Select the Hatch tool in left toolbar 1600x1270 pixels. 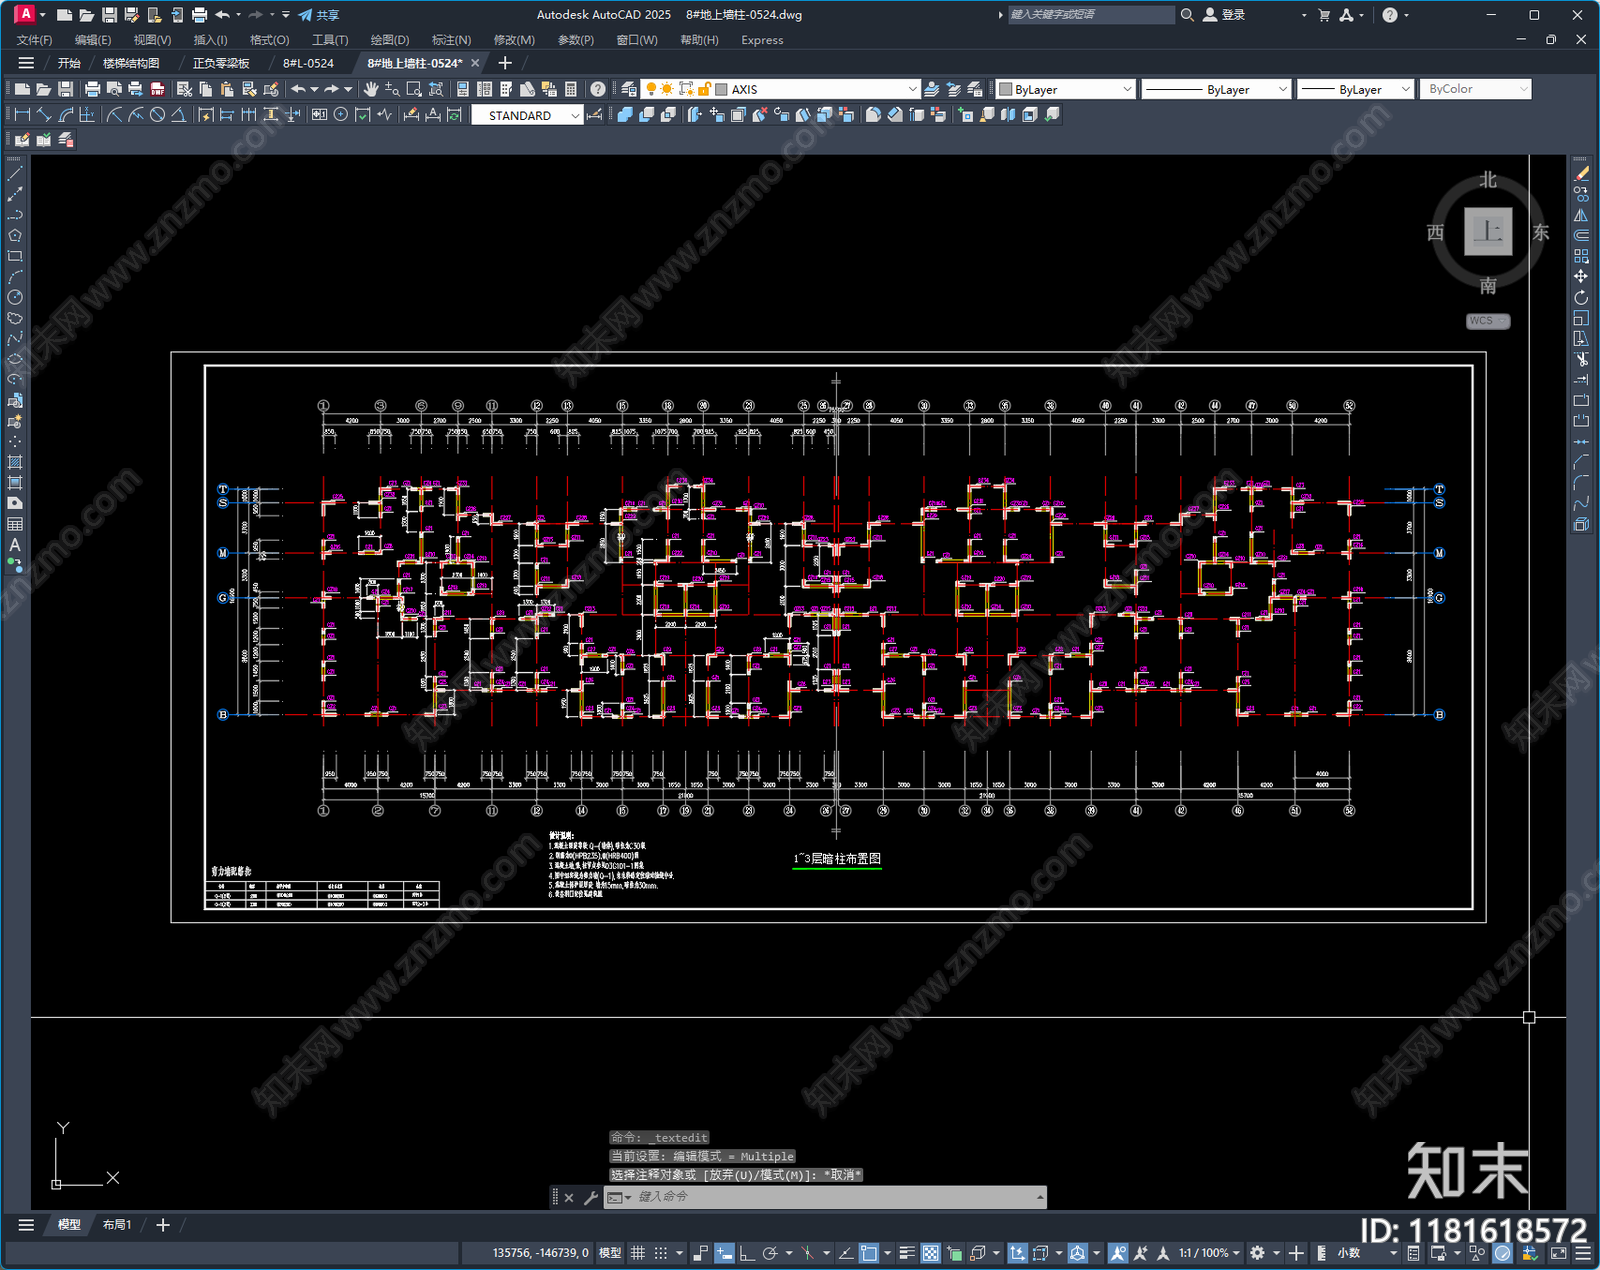[15, 463]
